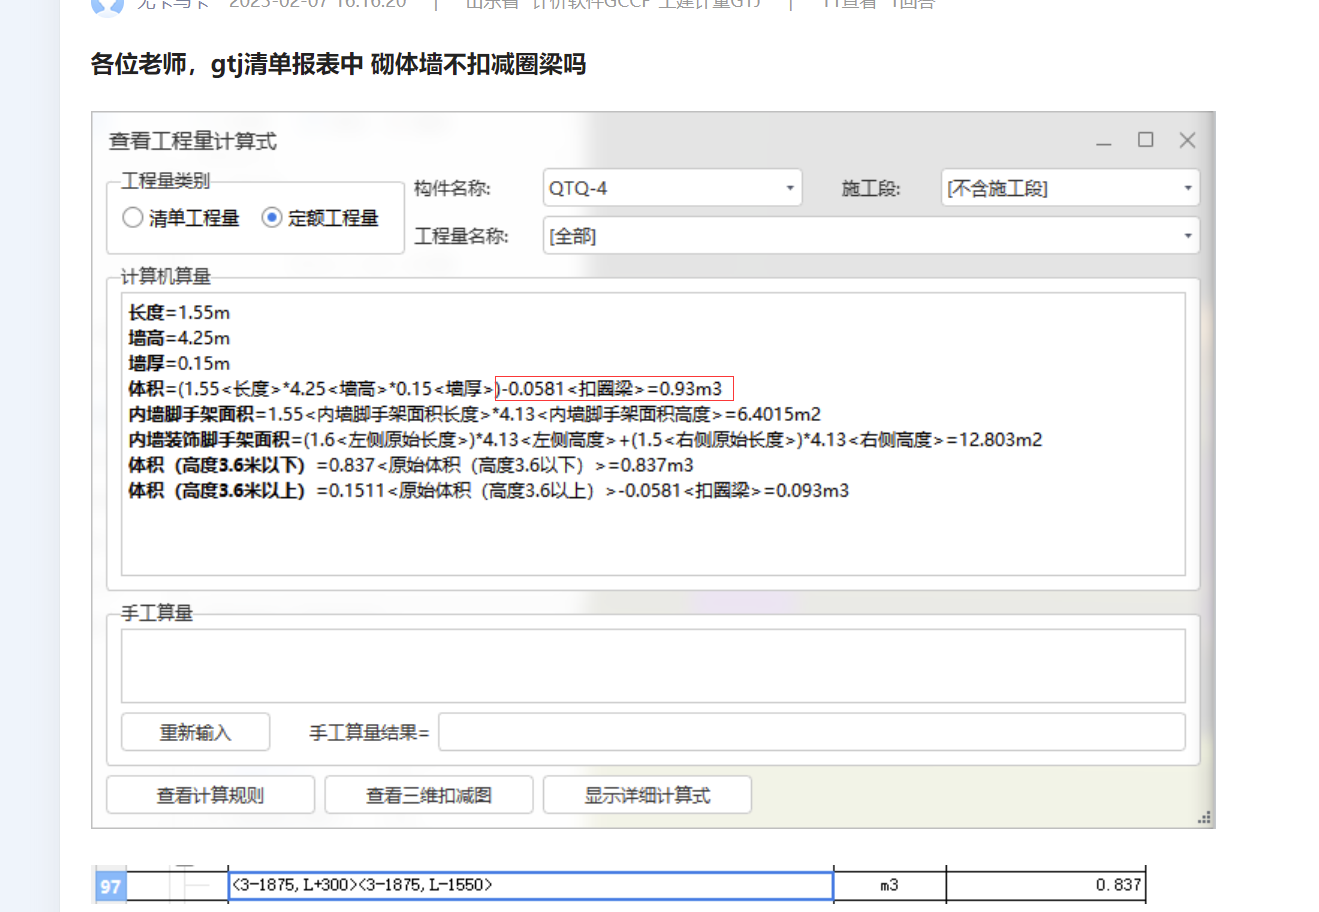Select the 清单工程量 radio option

point(181,218)
